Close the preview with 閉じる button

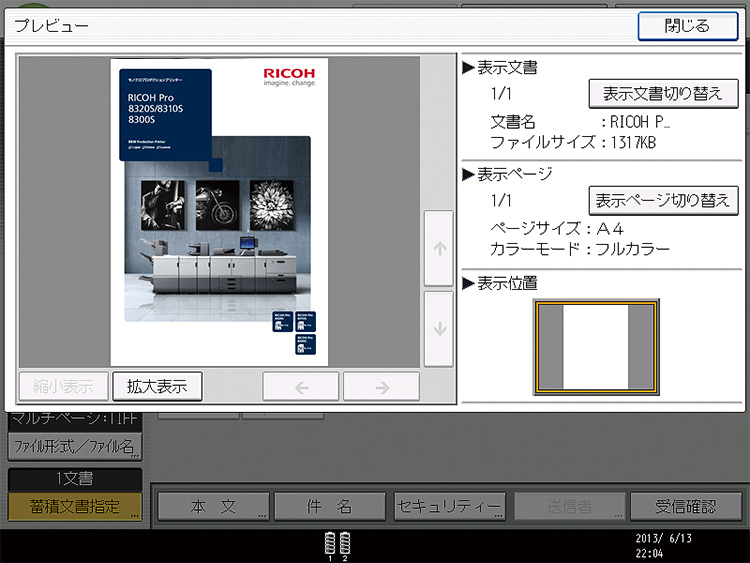[687, 26]
